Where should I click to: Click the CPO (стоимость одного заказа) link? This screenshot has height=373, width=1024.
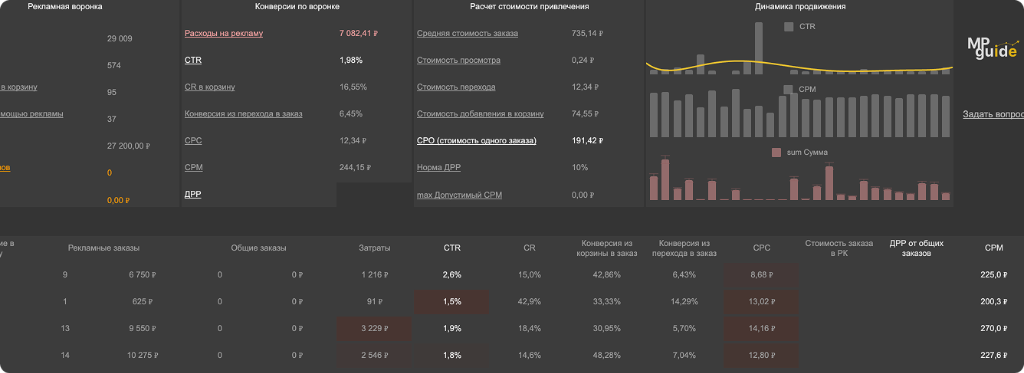coord(476,140)
